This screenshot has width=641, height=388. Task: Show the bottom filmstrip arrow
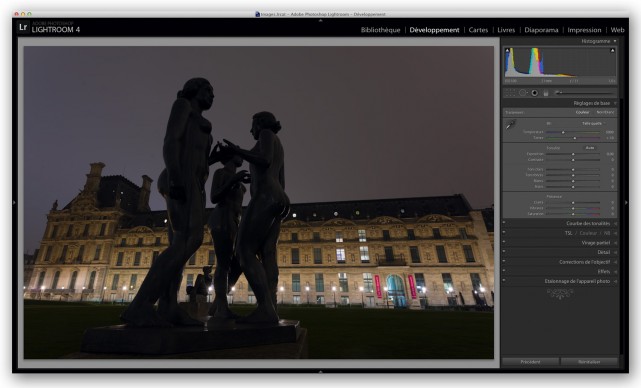(320, 371)
